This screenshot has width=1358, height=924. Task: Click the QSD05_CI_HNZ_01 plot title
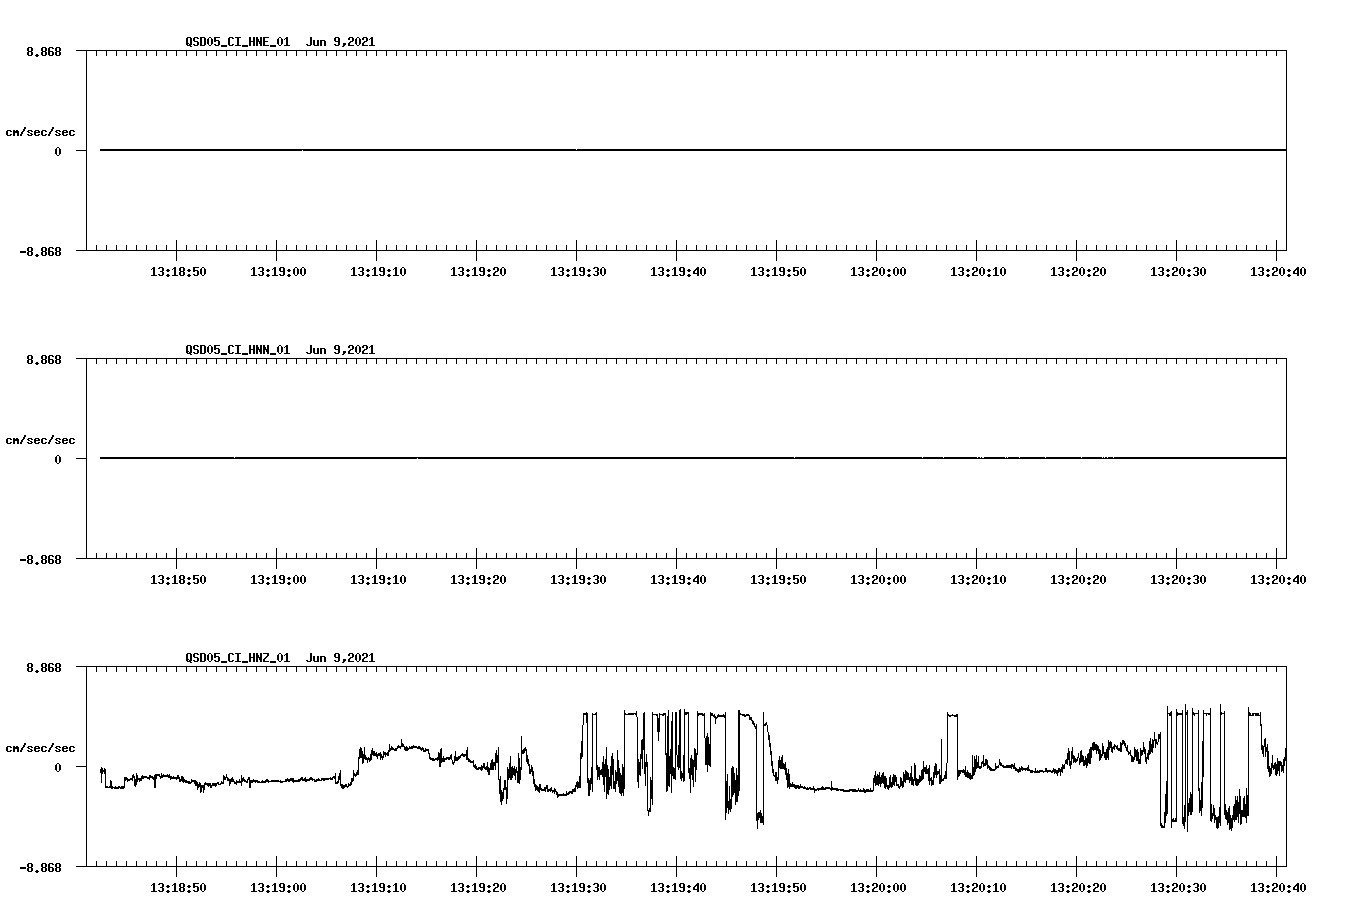click(280, 658)
